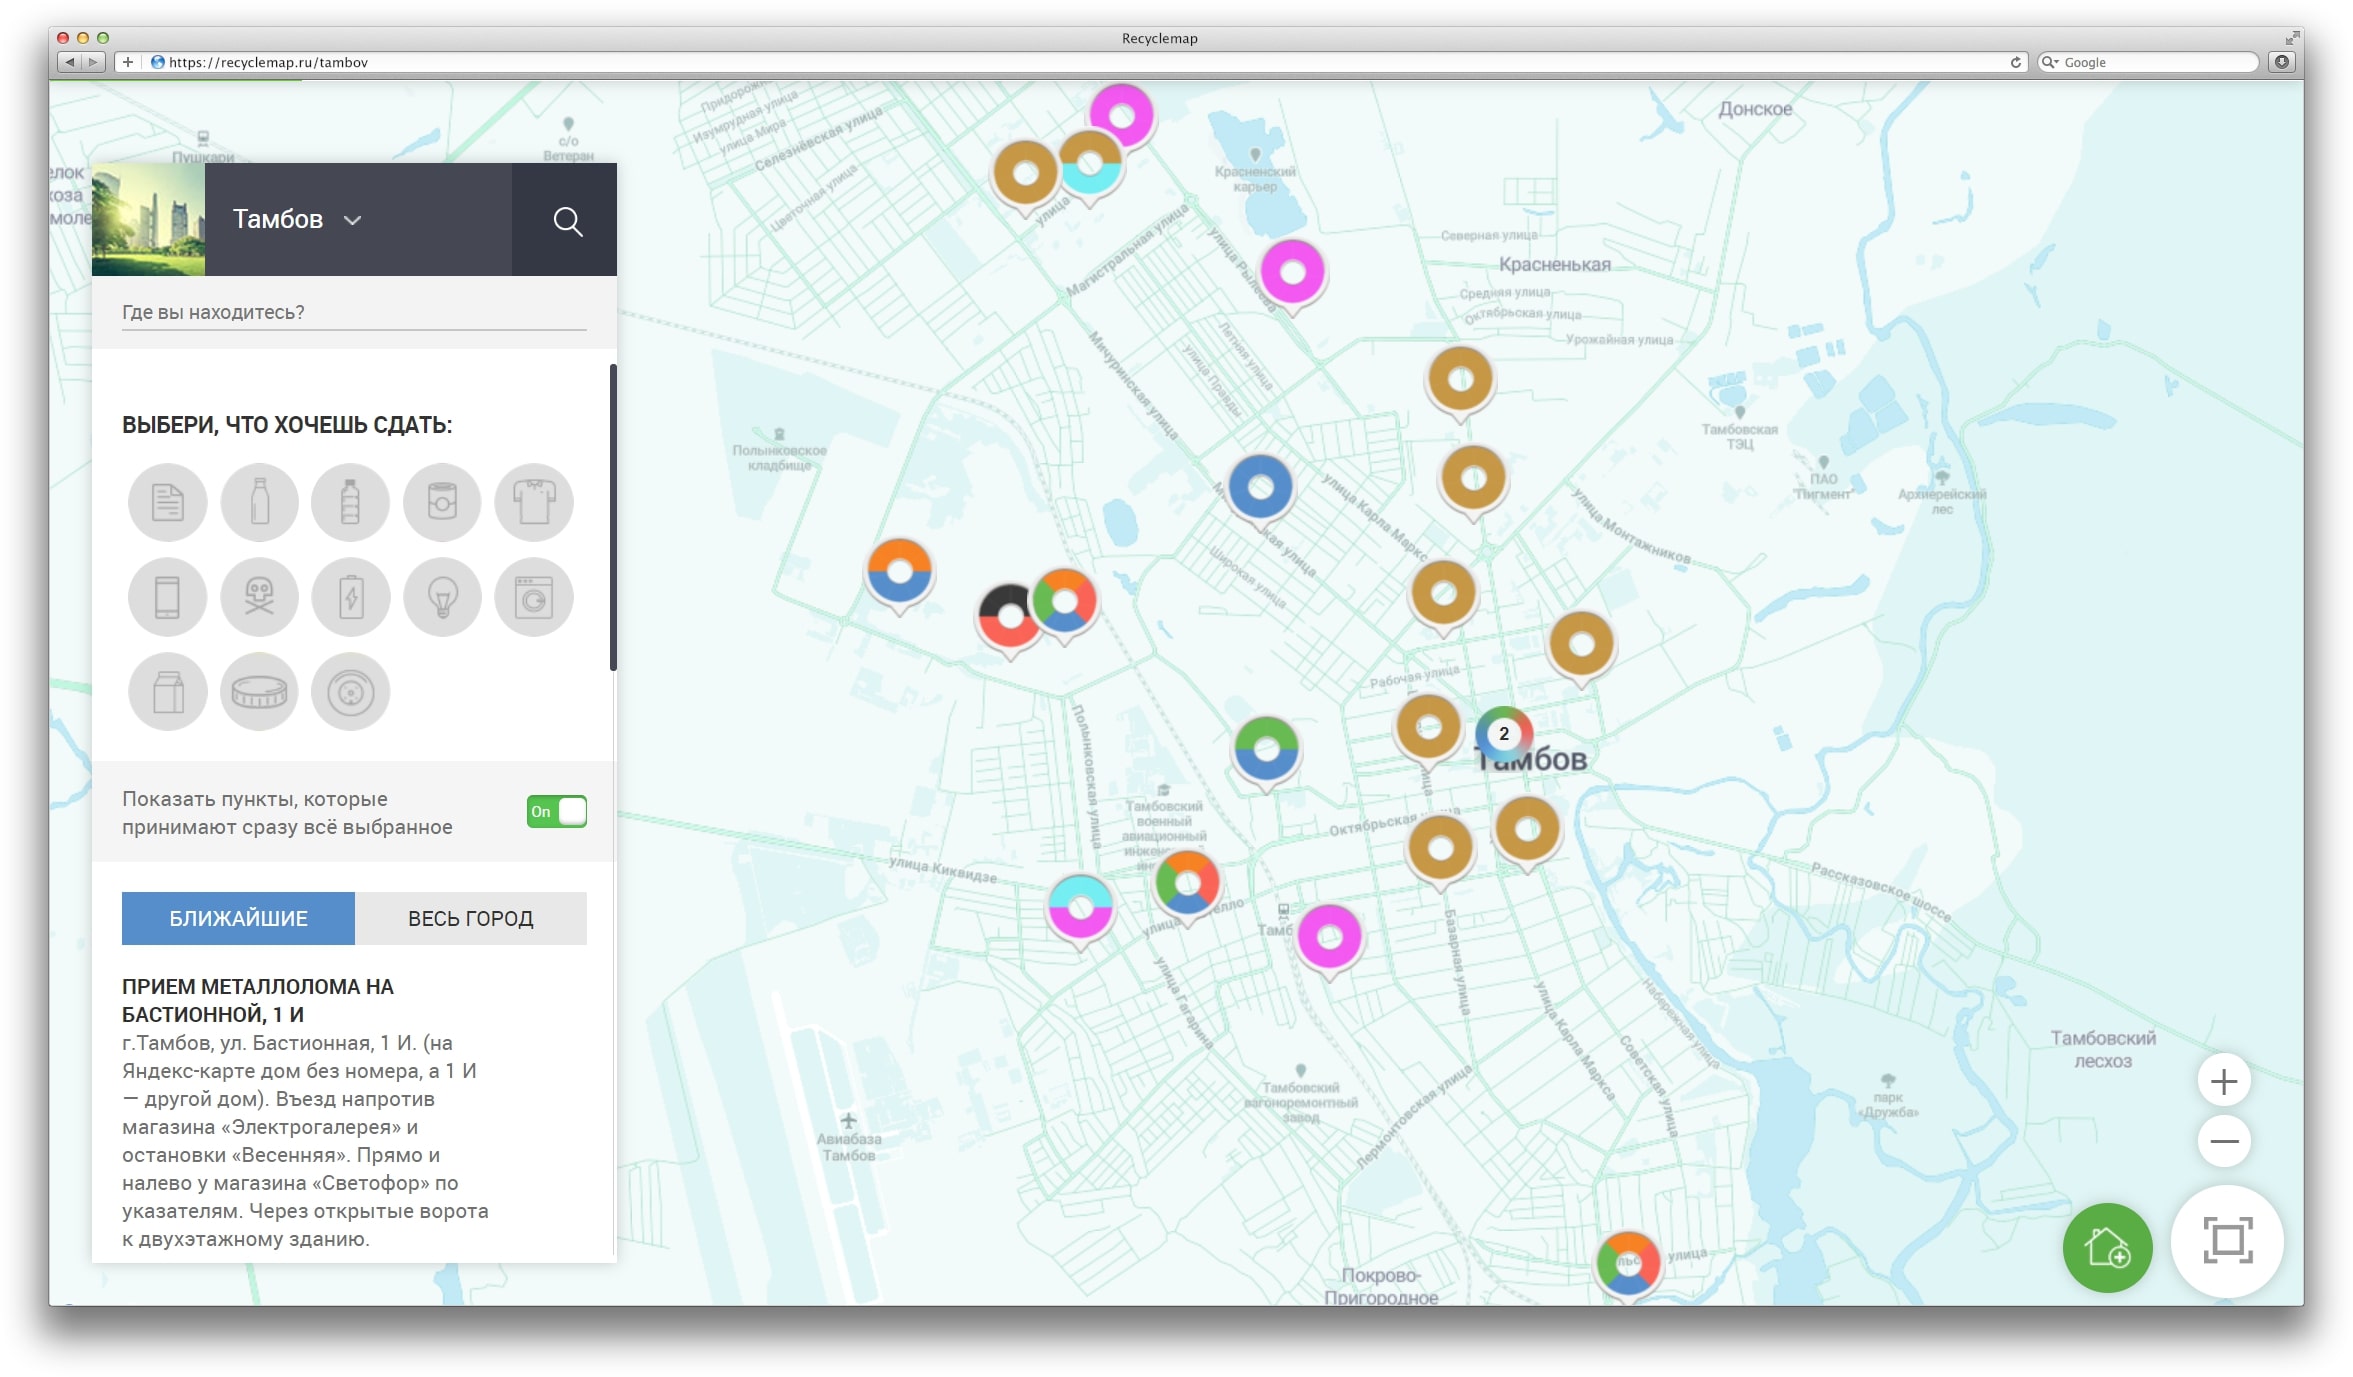
Task: Click the gold-top cyan-bottom map marker
Action: coord(1089,163)
